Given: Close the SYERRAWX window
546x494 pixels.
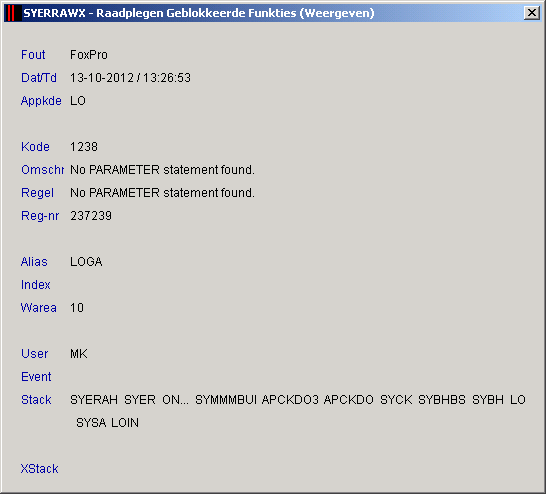Looking at the screenshot, I should point(531,13).
